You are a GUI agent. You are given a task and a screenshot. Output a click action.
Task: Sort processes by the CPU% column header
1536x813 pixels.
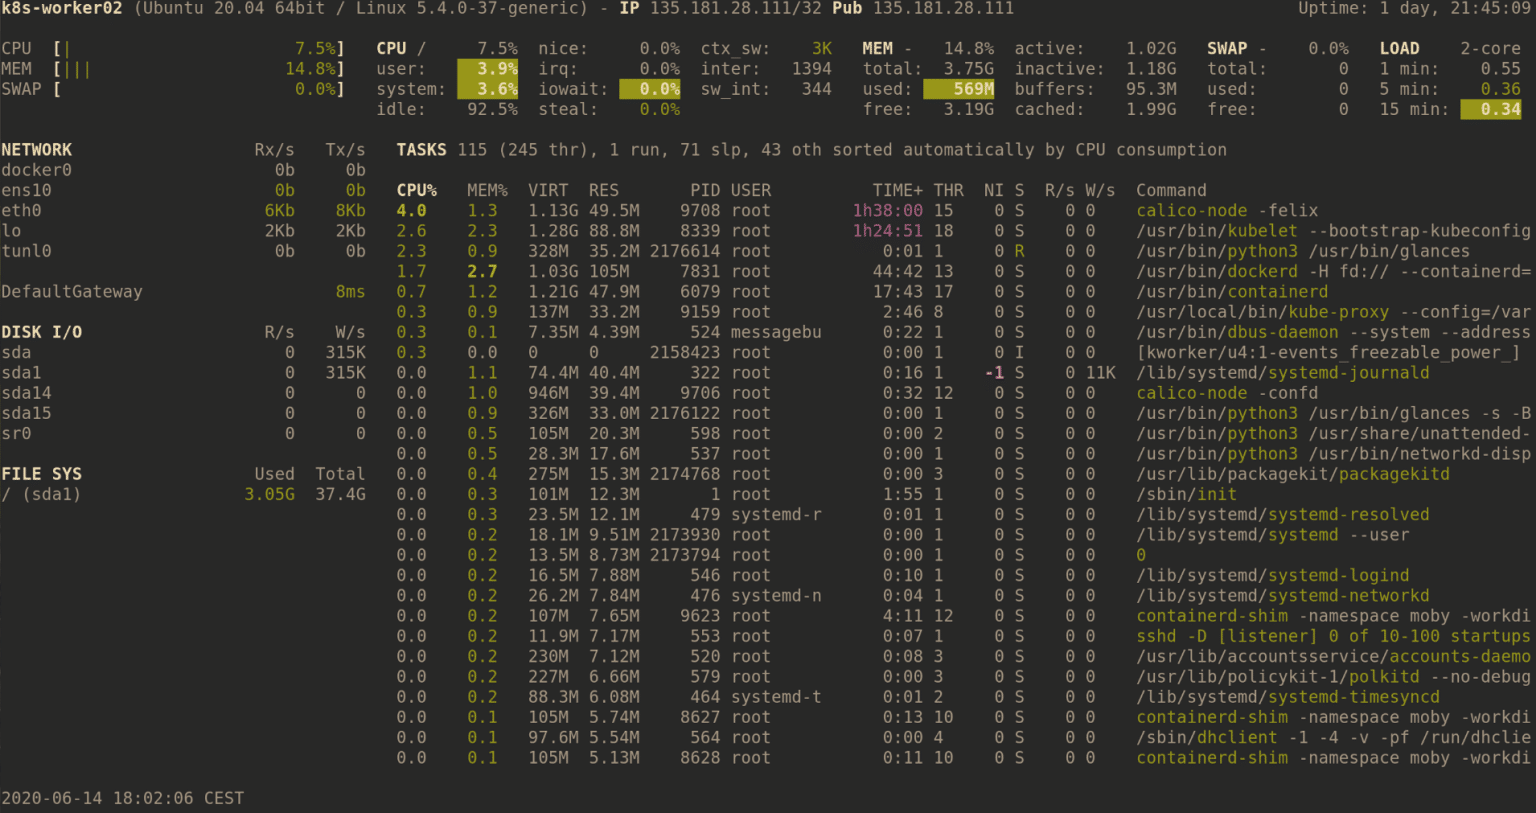[412, 189]
